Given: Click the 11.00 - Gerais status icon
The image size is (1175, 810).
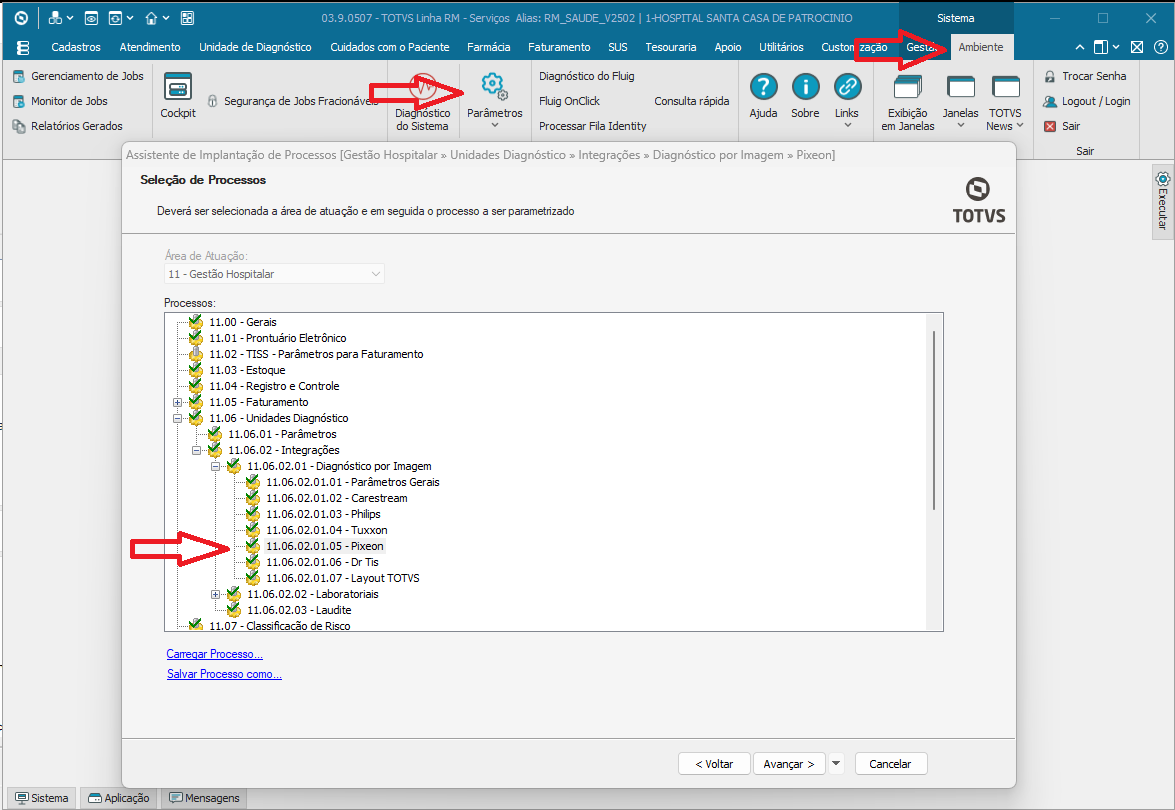Looking at the screenshot, I should pyautogui.click(x=196, y=321).
